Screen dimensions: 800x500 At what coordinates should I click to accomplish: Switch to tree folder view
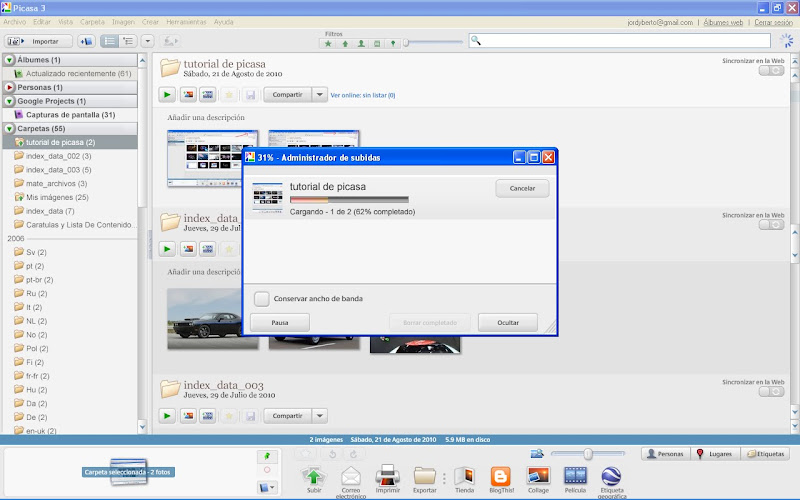tap(128, 41)
